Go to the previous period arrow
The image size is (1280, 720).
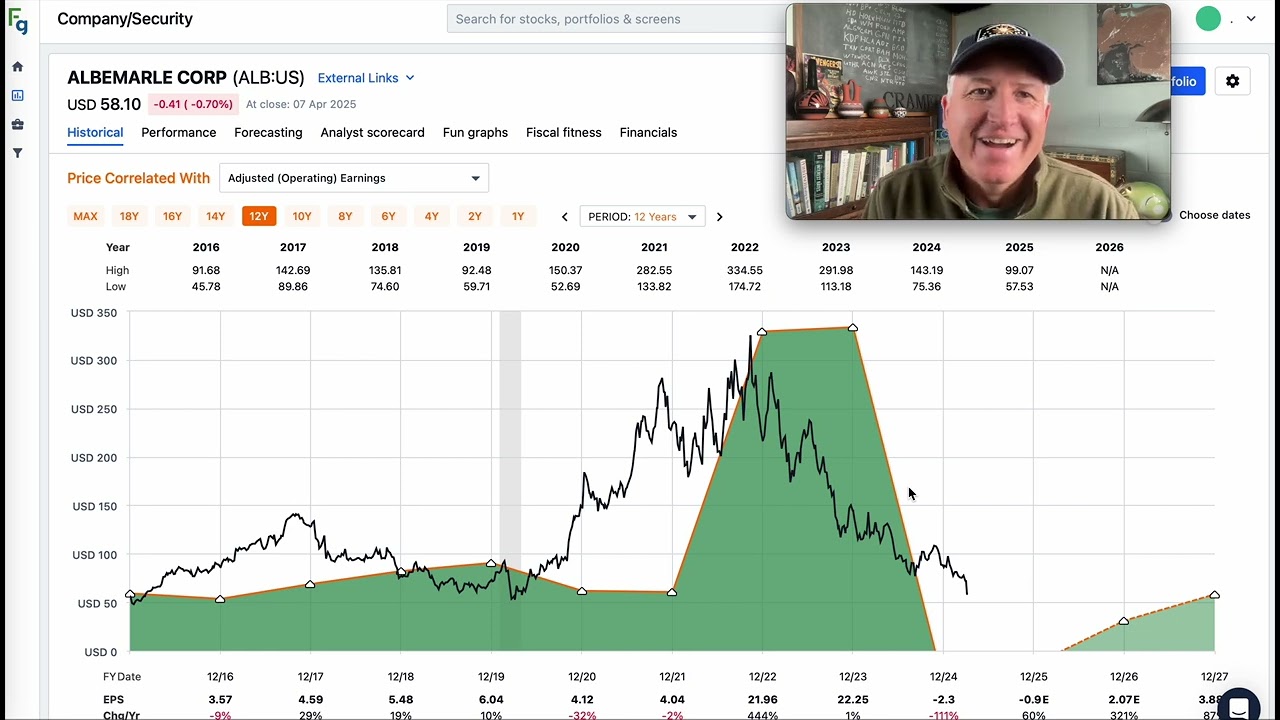point(565,217)
